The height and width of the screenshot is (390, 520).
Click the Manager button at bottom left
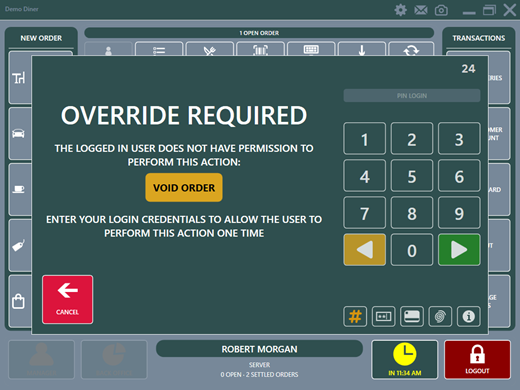41,360
